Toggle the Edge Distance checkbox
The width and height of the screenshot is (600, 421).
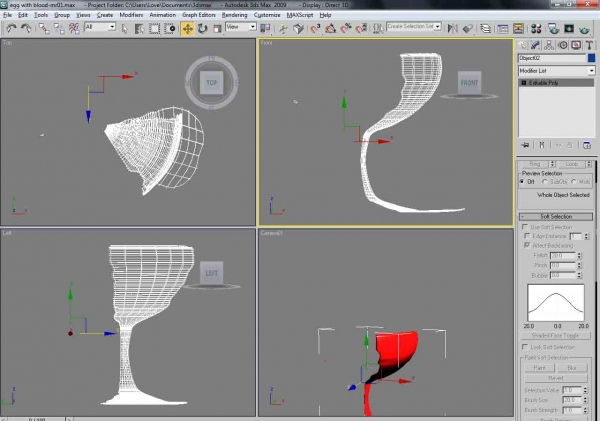point(527,236)
